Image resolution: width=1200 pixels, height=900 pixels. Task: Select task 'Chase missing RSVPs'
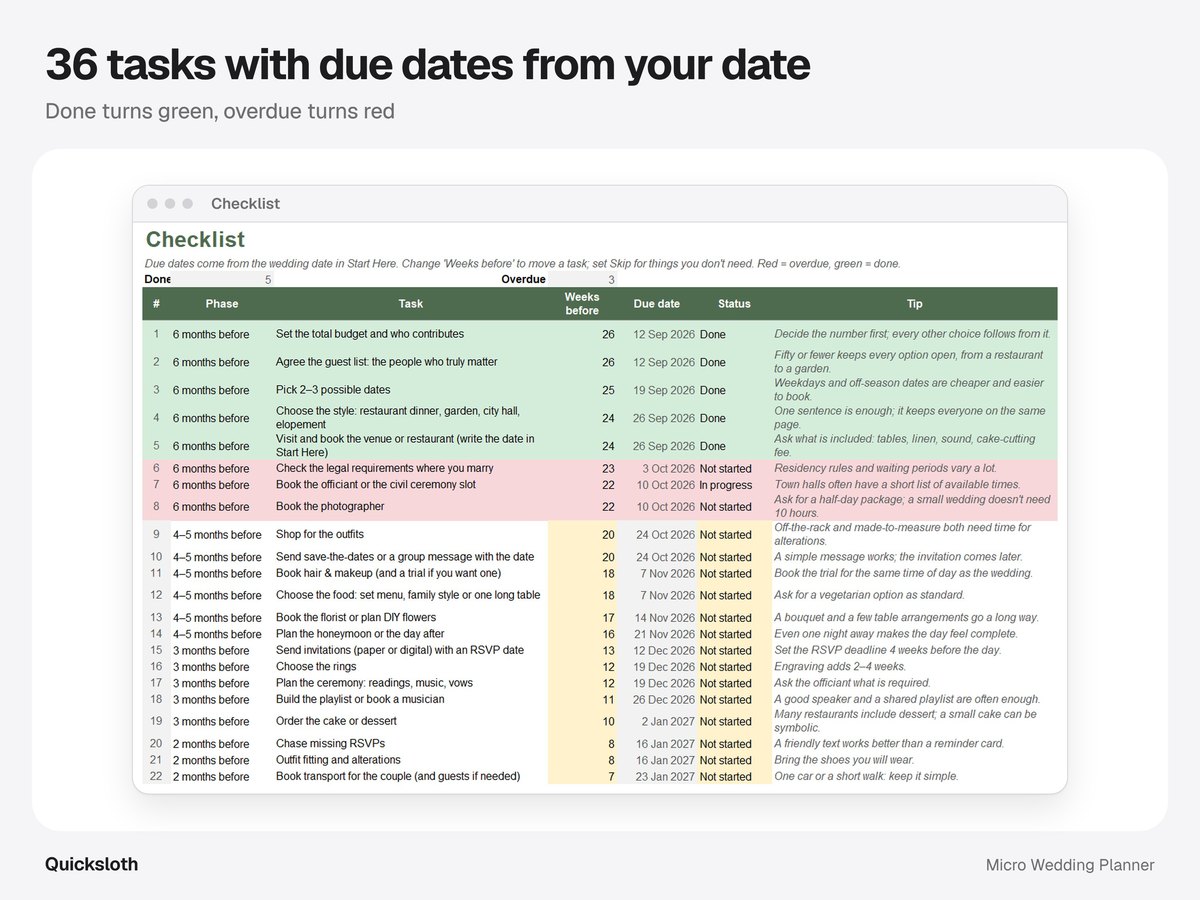point(330,744)
